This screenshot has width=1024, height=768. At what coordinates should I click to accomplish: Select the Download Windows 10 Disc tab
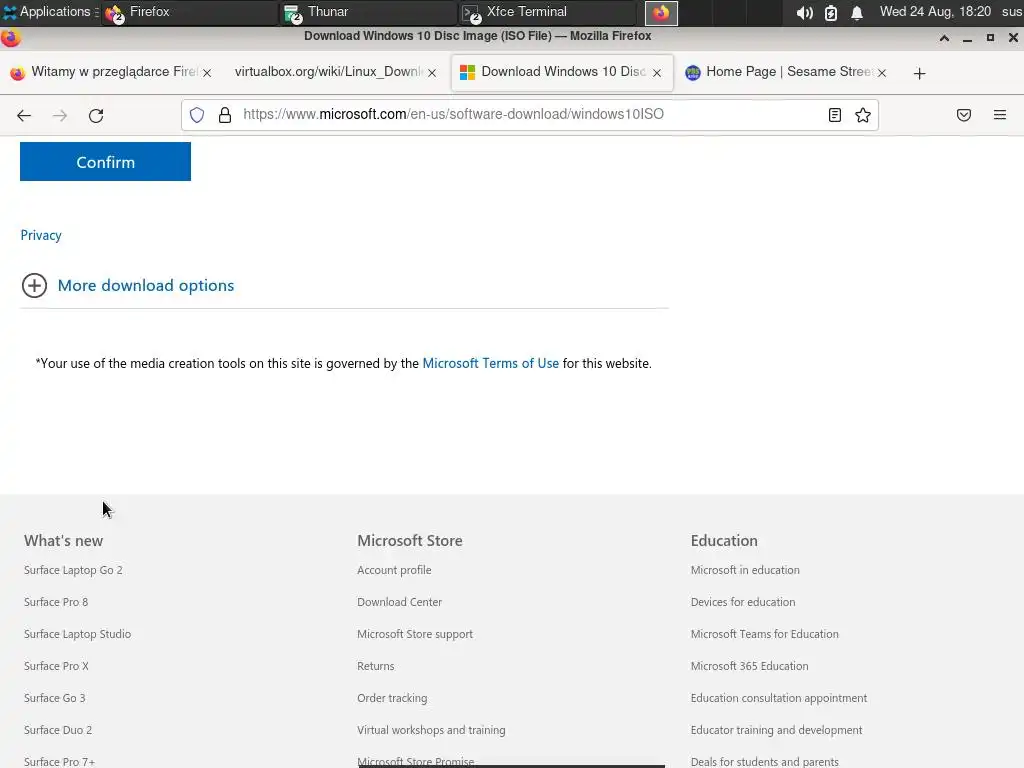pyautogui.click(x=563, y=72)
